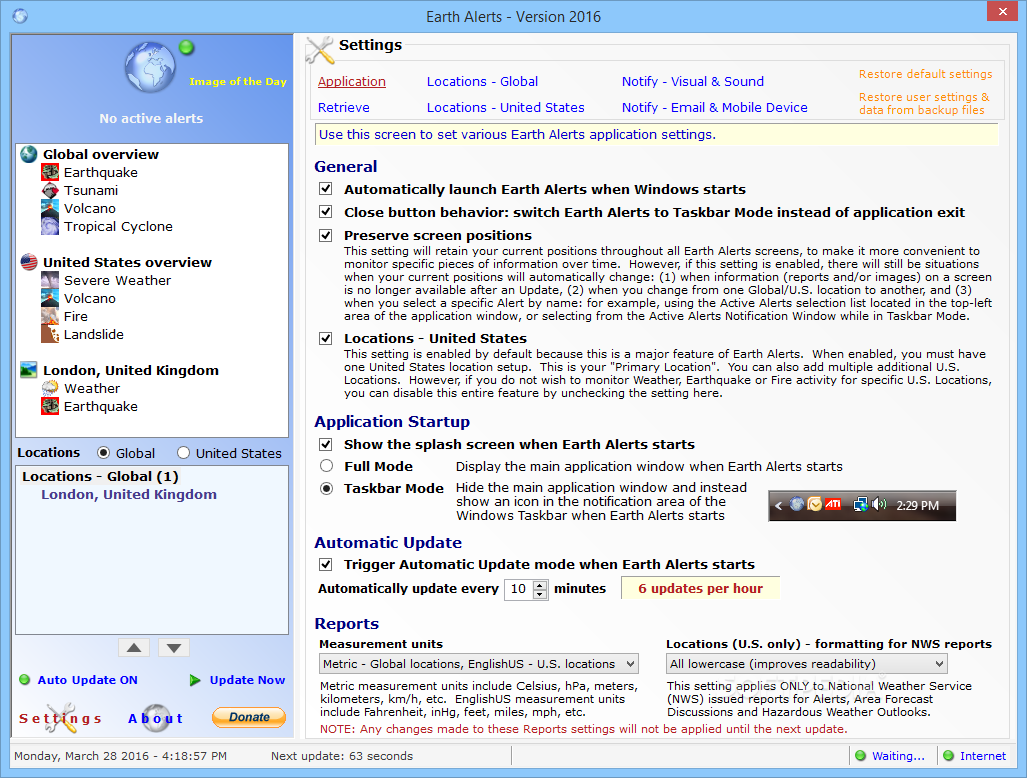
Task: Click the United States flag overview icon
Action: [x=29, y=262]
